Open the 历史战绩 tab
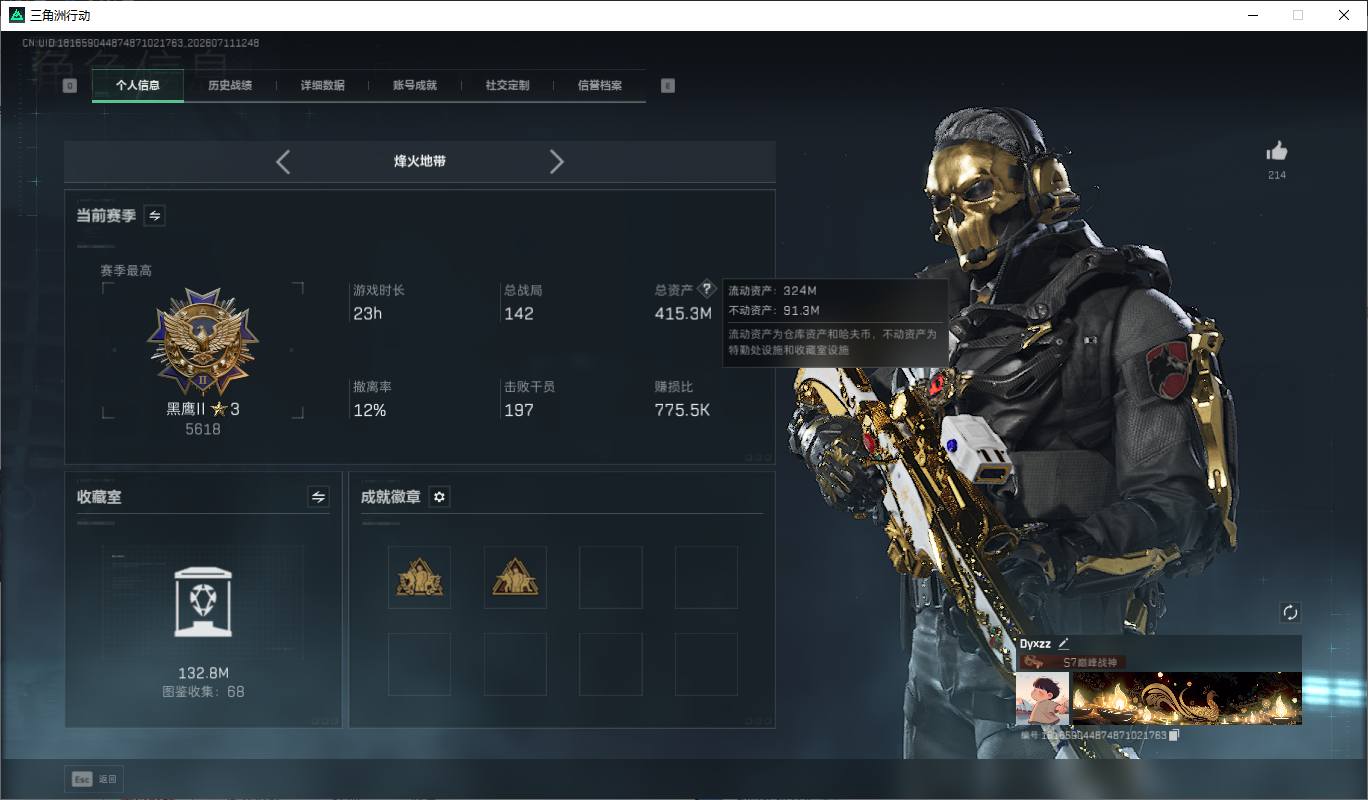 [230, 85]
